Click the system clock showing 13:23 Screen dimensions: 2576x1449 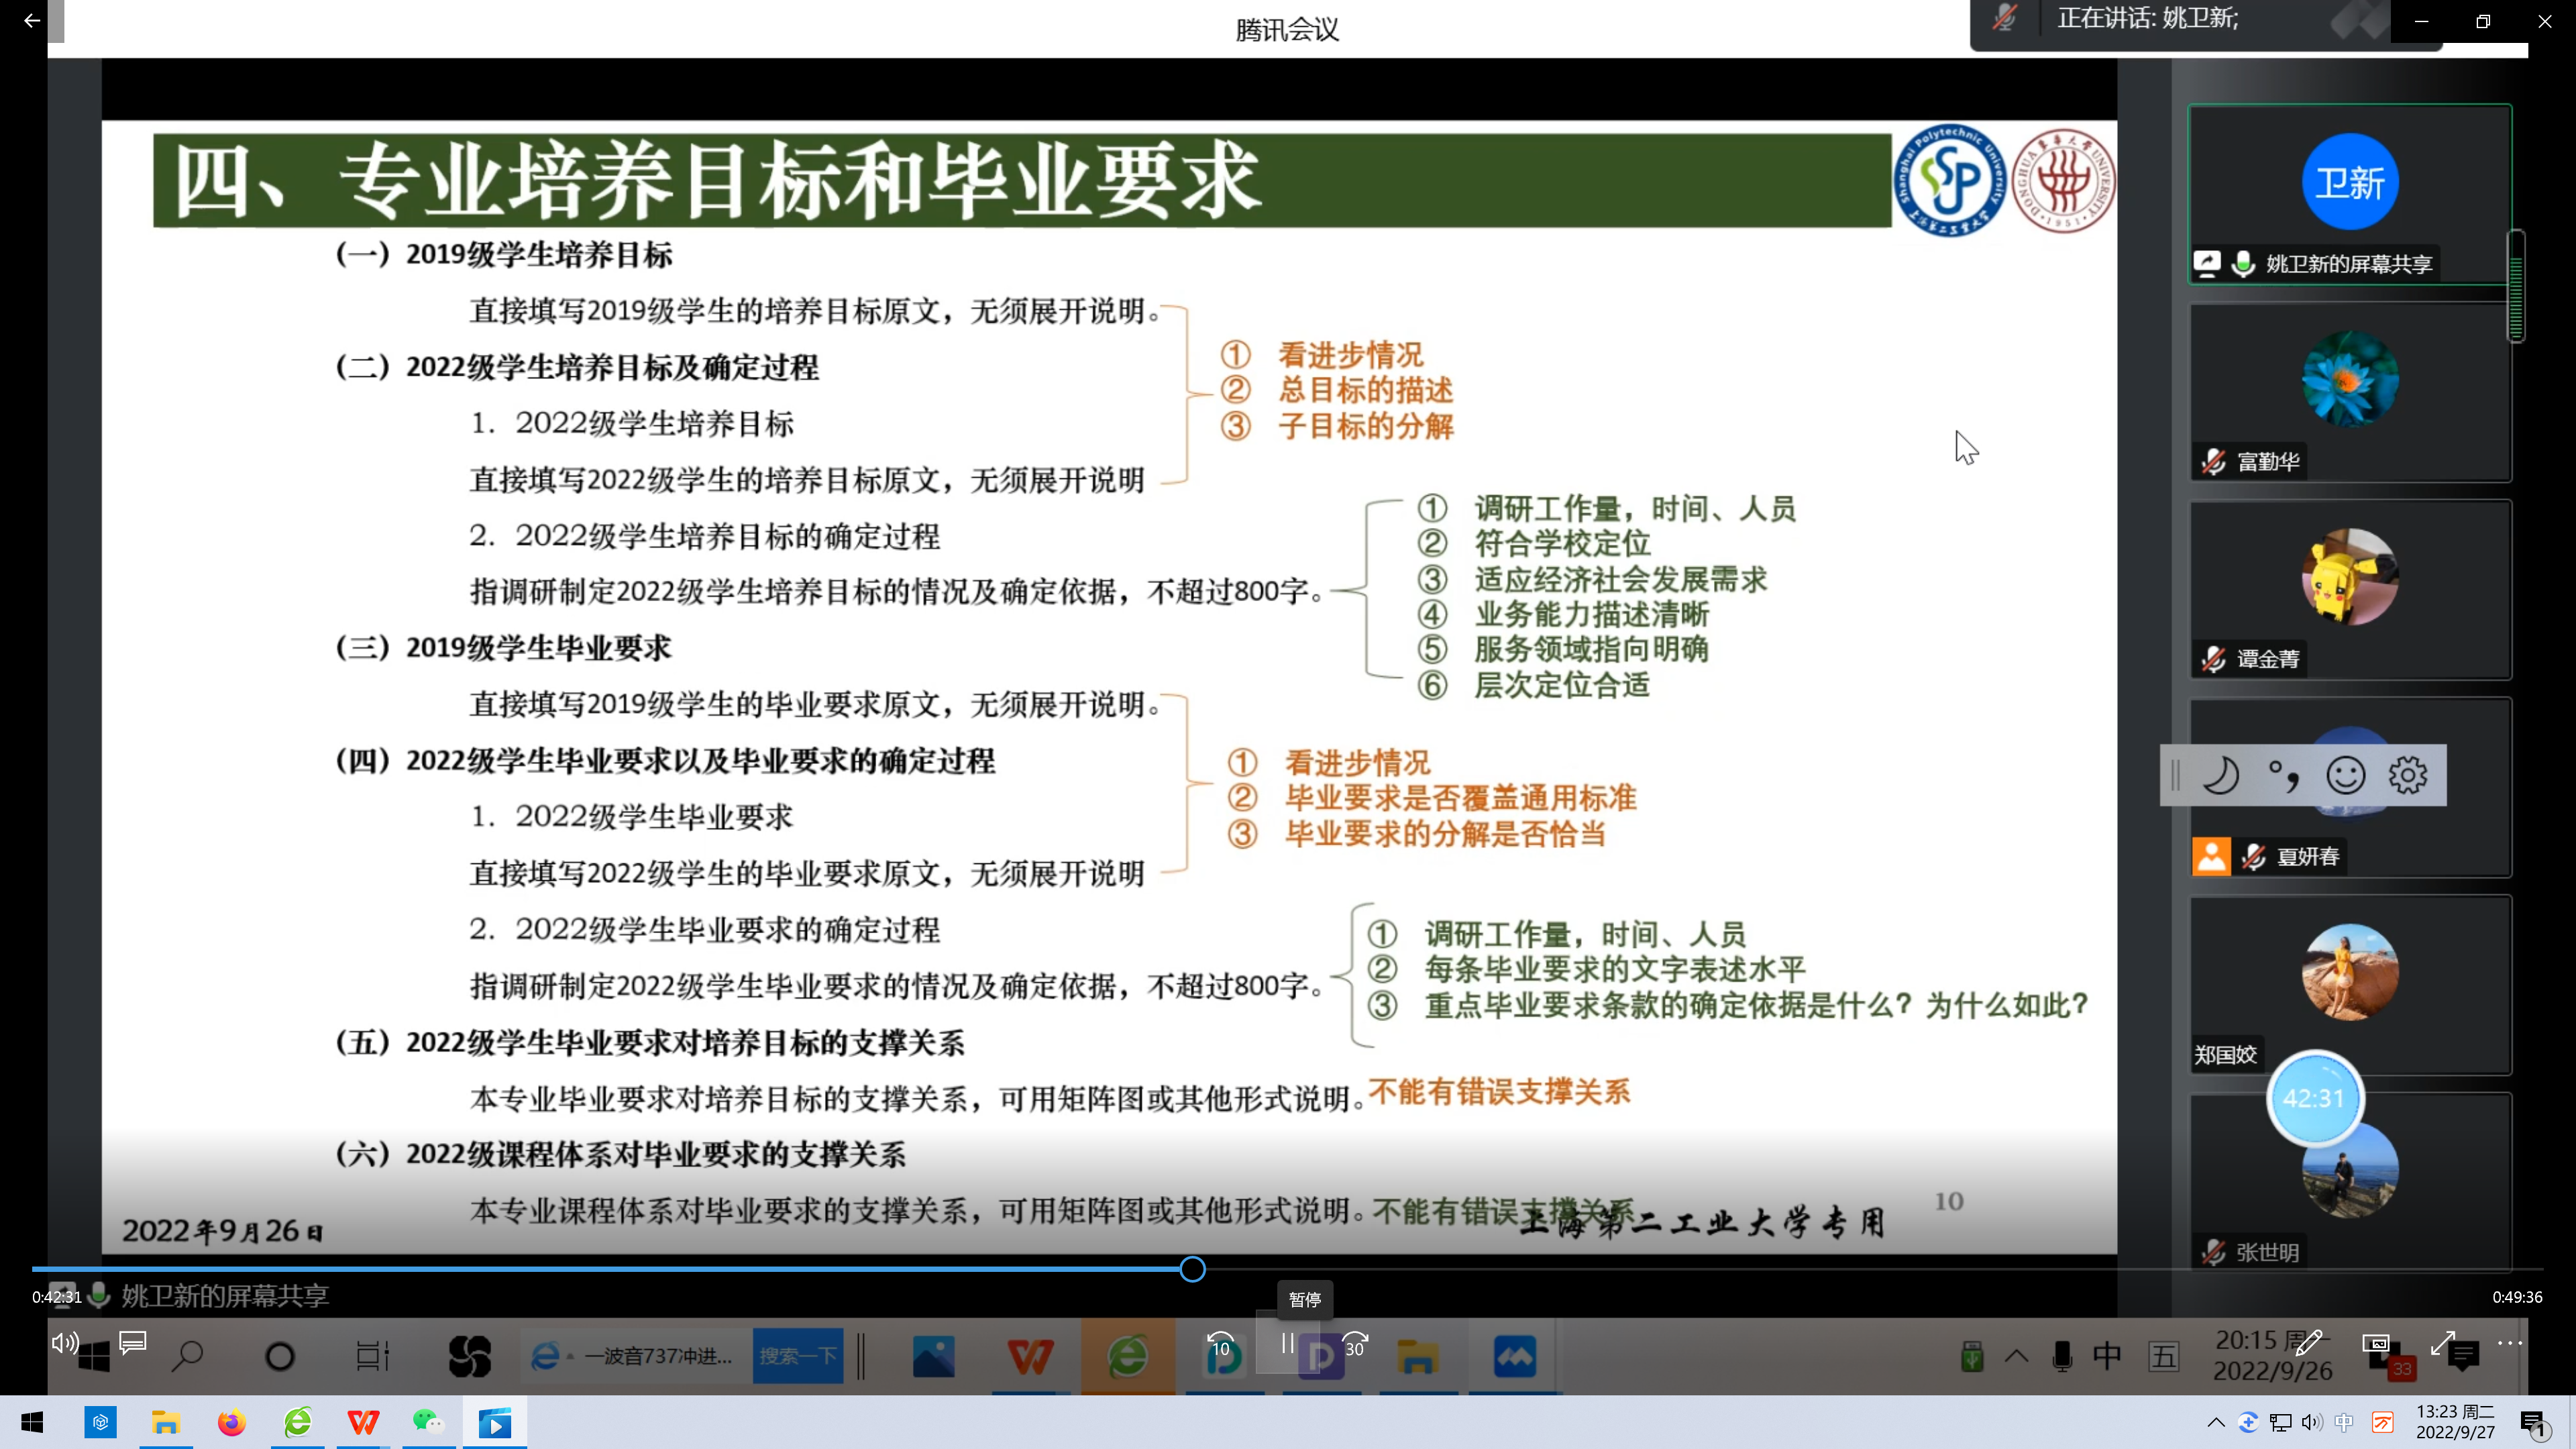2455,1422
